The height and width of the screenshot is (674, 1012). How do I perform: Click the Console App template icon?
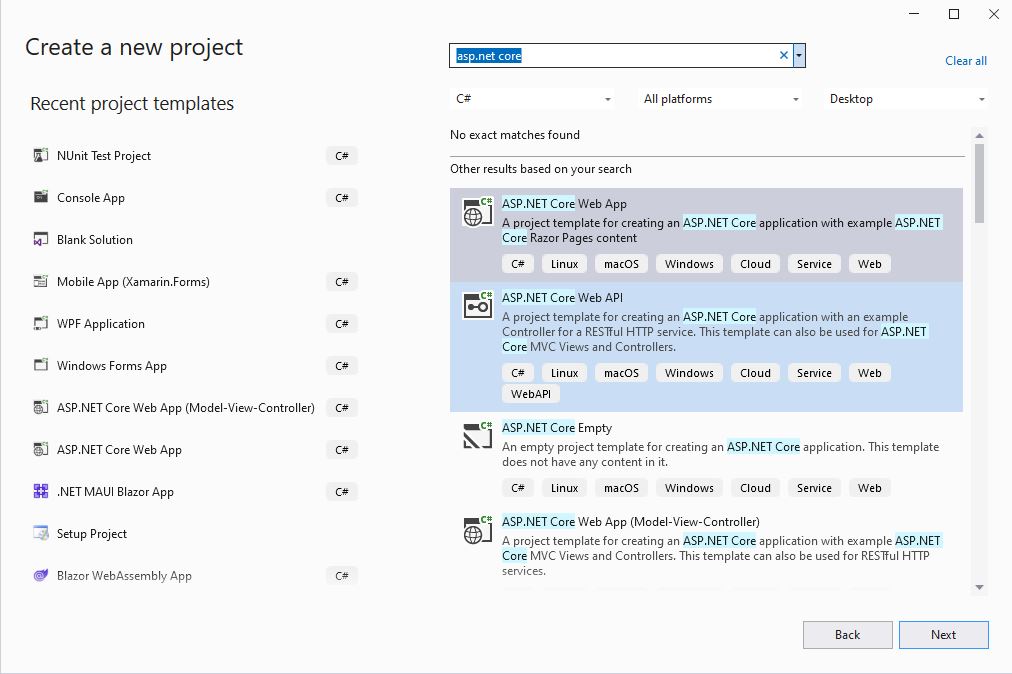pyautogui.click(x=41, y=197)
